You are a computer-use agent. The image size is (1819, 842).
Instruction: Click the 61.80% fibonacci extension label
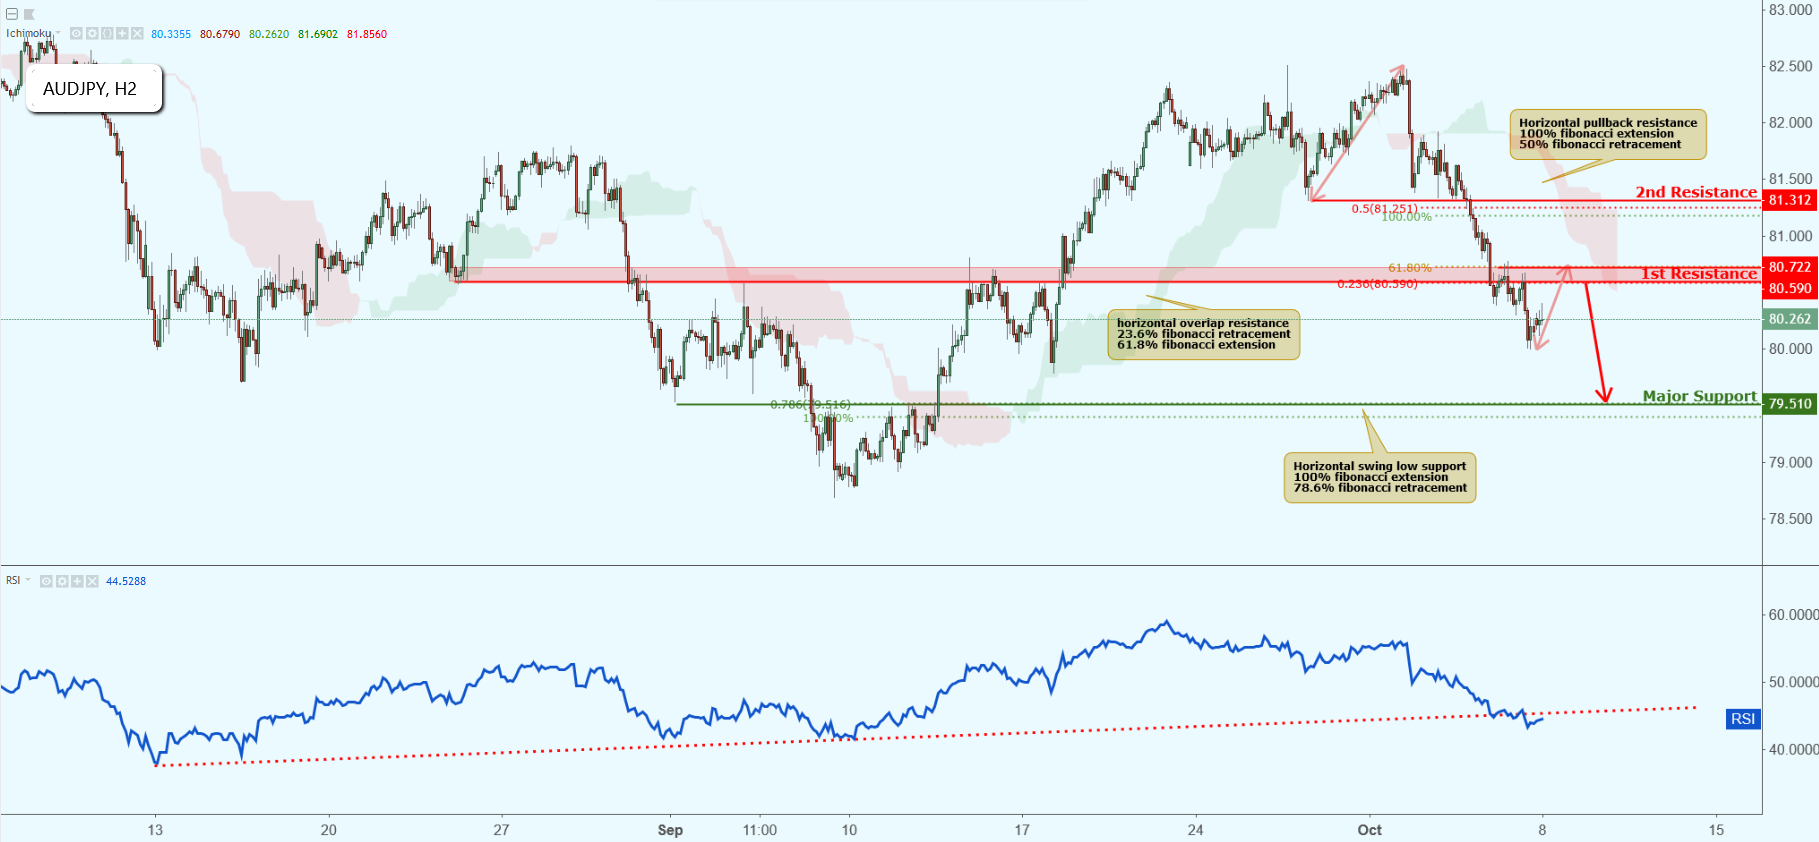point(1409,268)
